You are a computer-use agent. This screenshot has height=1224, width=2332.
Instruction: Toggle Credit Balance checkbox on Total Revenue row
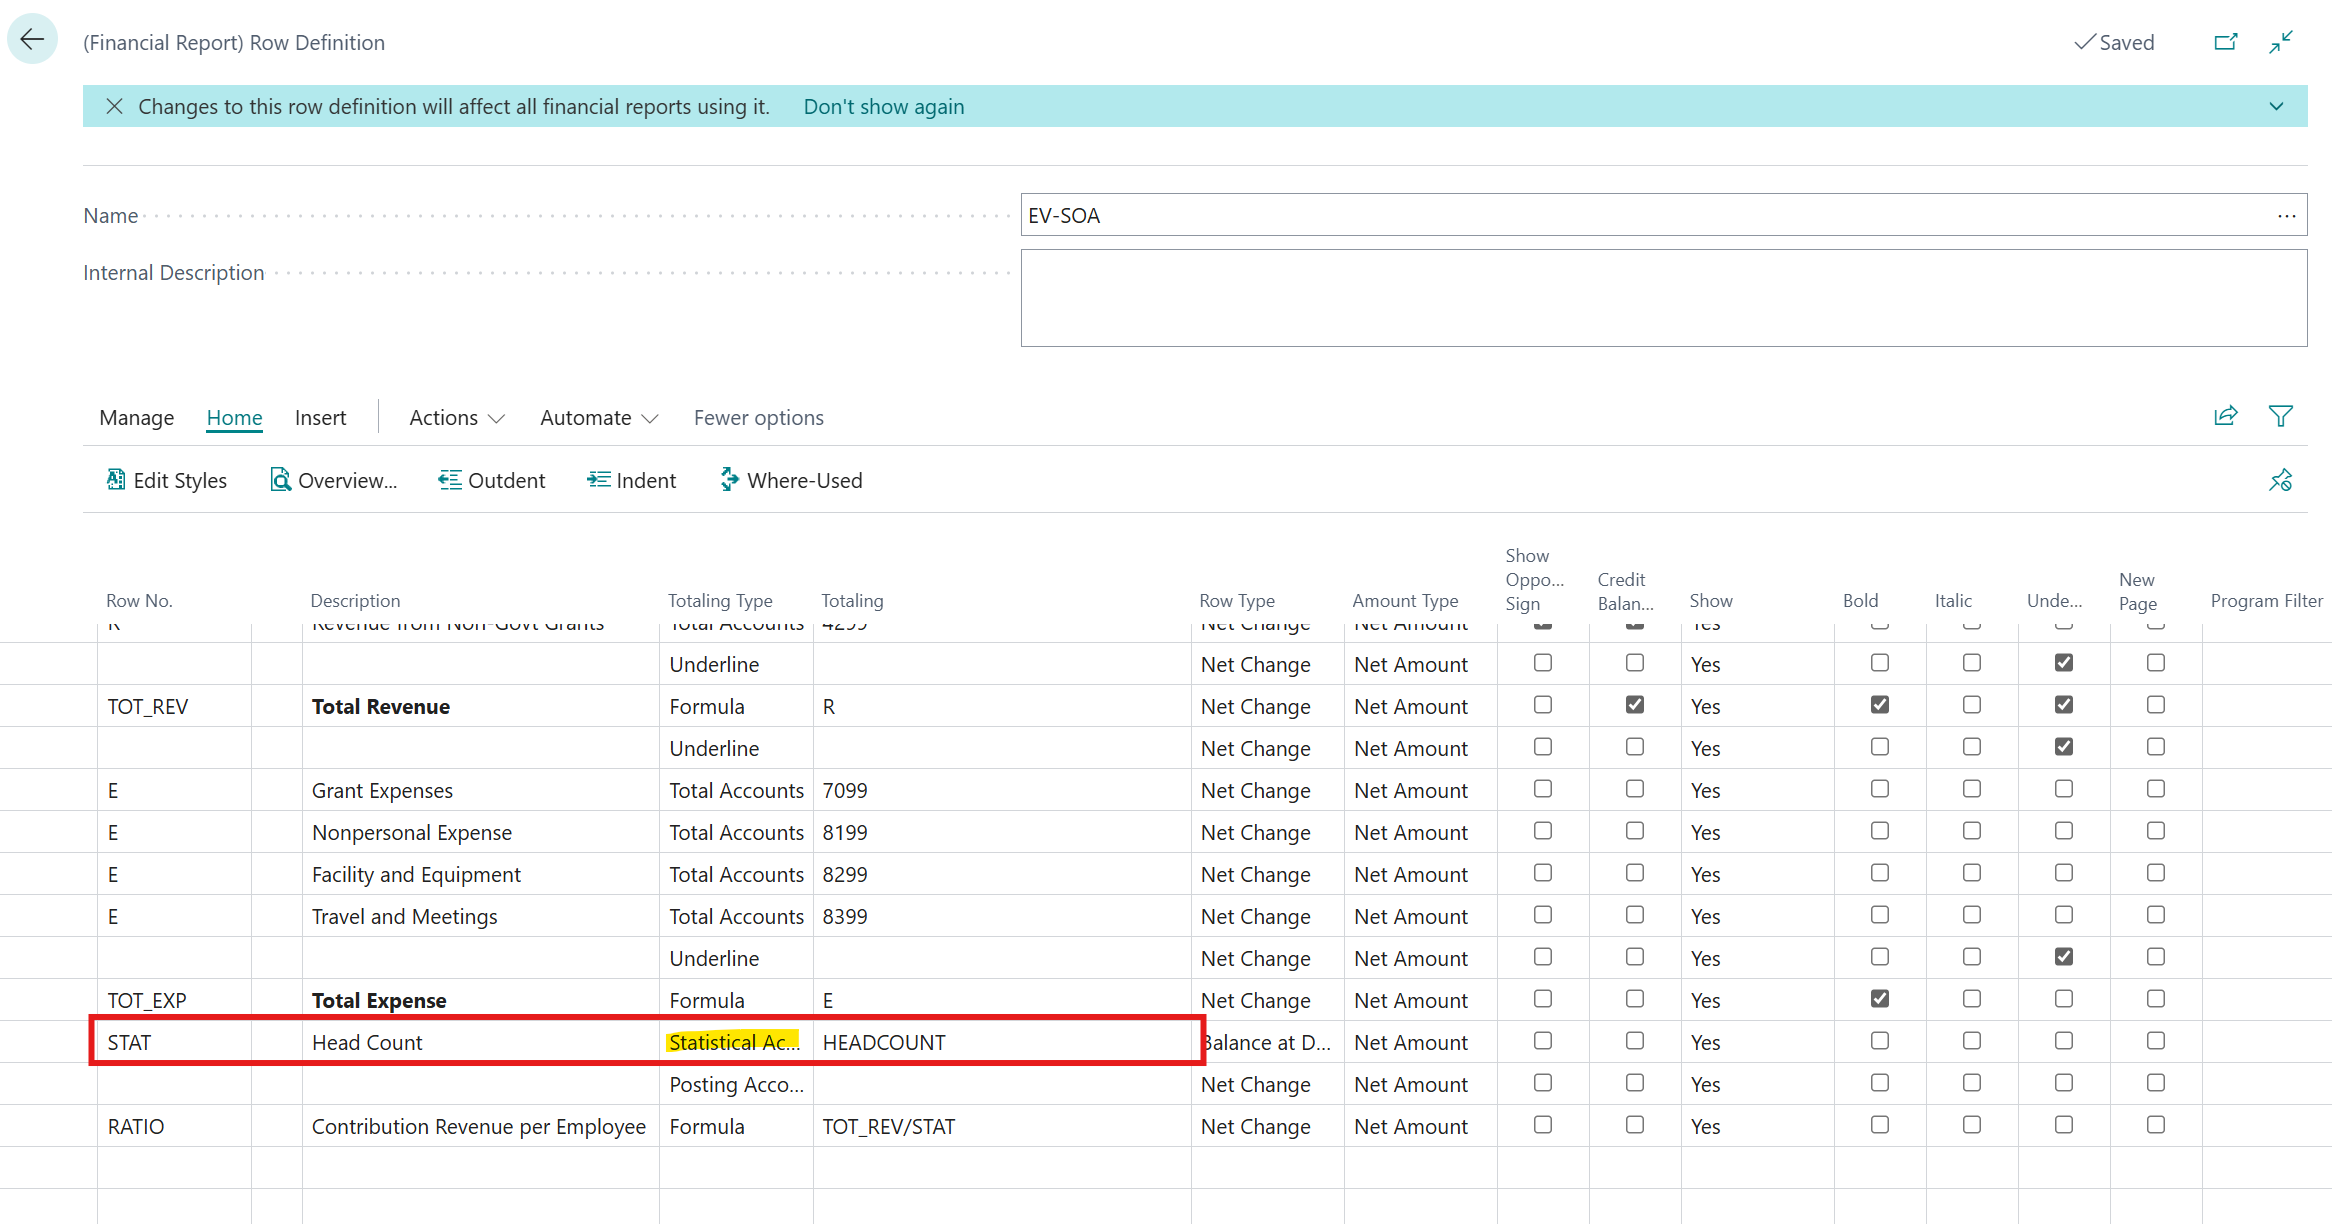(1635, 705)
